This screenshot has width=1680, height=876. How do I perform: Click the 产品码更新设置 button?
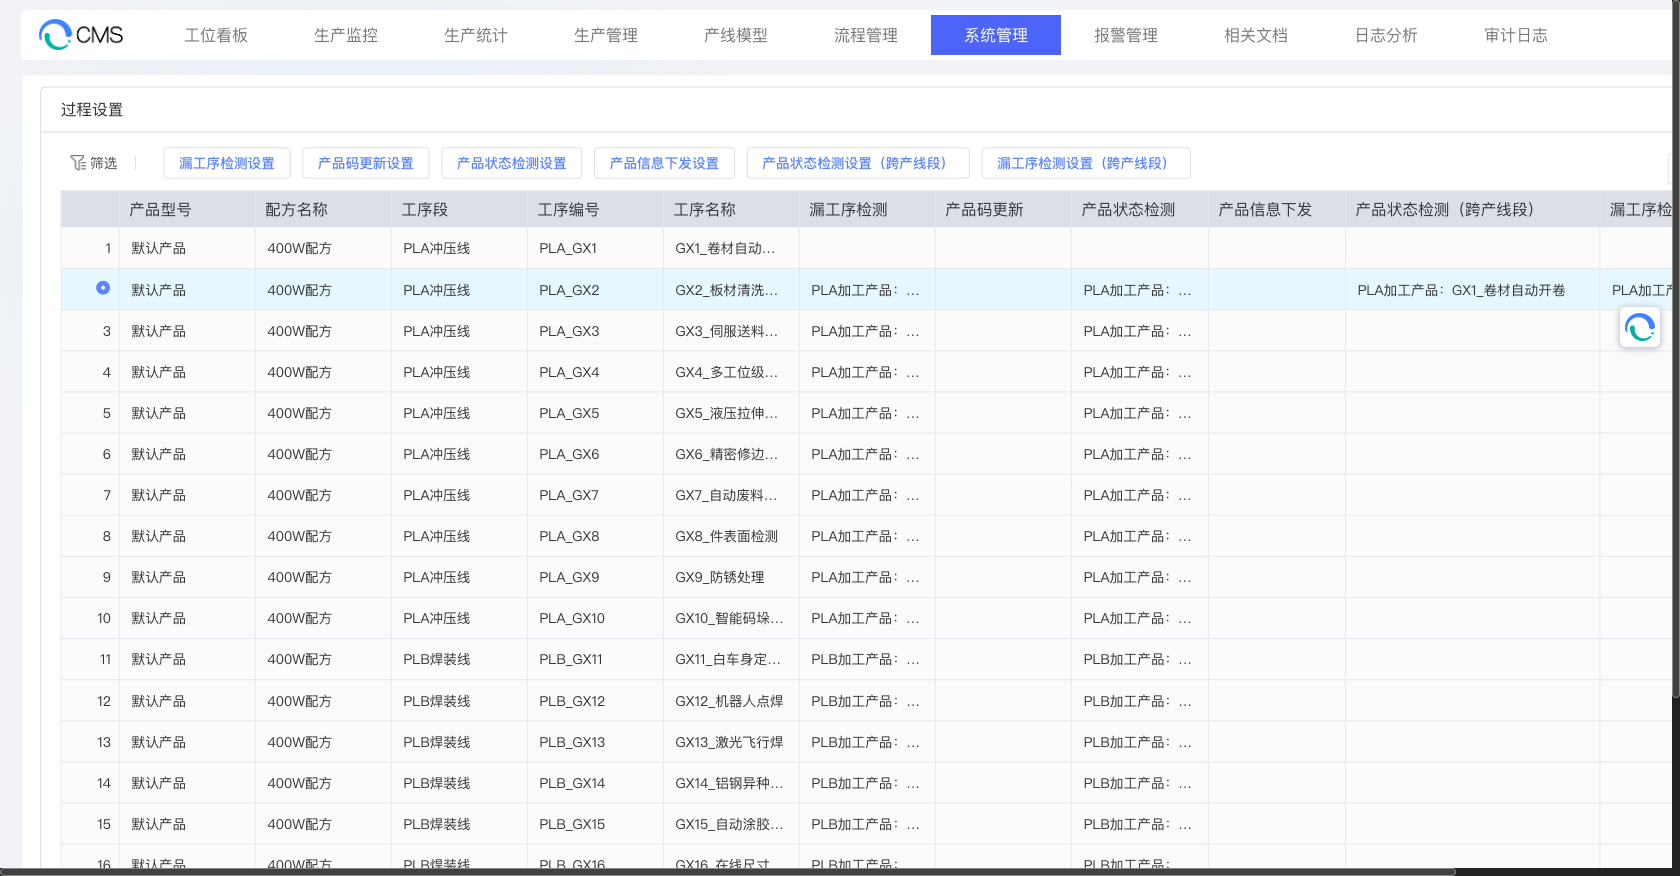coord(365,163)
